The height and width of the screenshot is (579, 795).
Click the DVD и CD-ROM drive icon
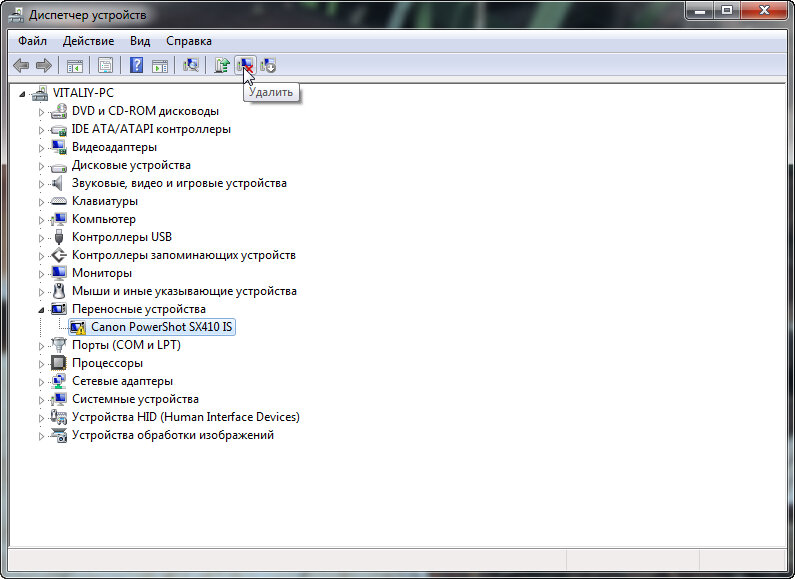point(59,111)
